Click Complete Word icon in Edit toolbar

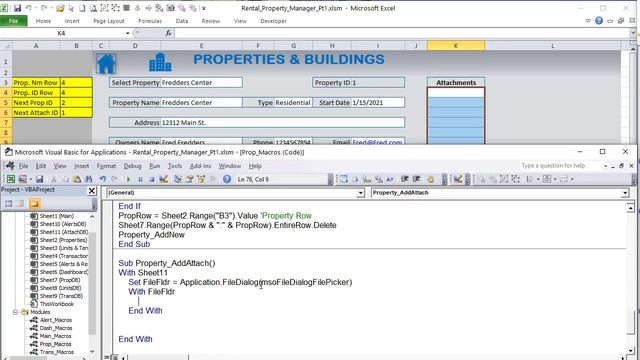390,179
